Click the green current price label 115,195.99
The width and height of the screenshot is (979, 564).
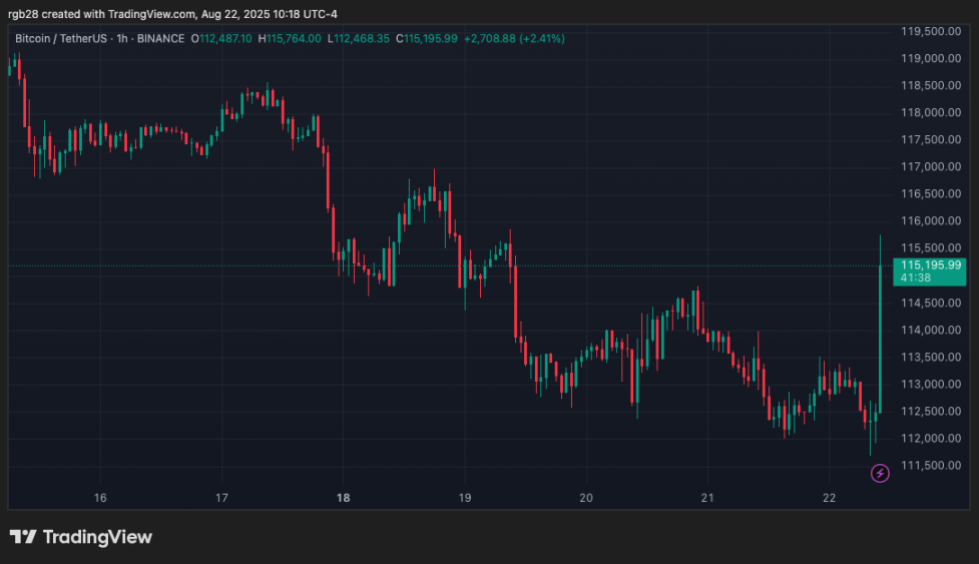(x=930, y=265)
